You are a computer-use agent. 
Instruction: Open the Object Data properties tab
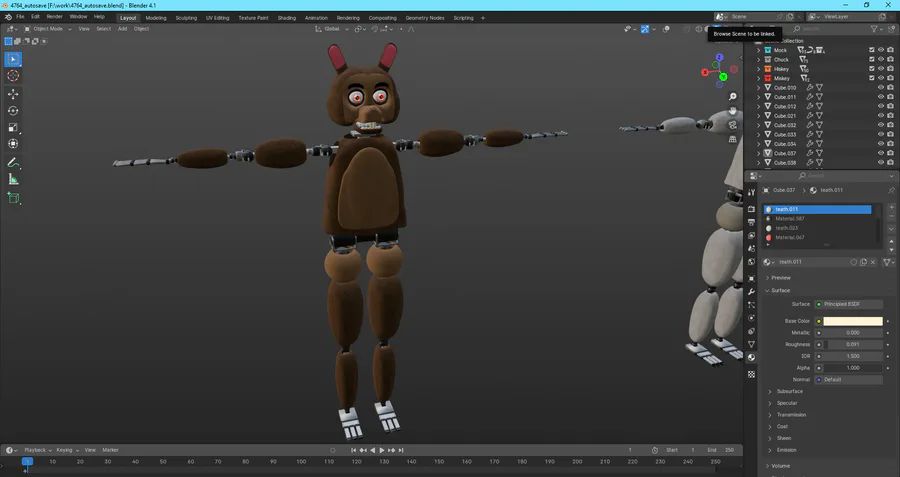pos(751,344)
